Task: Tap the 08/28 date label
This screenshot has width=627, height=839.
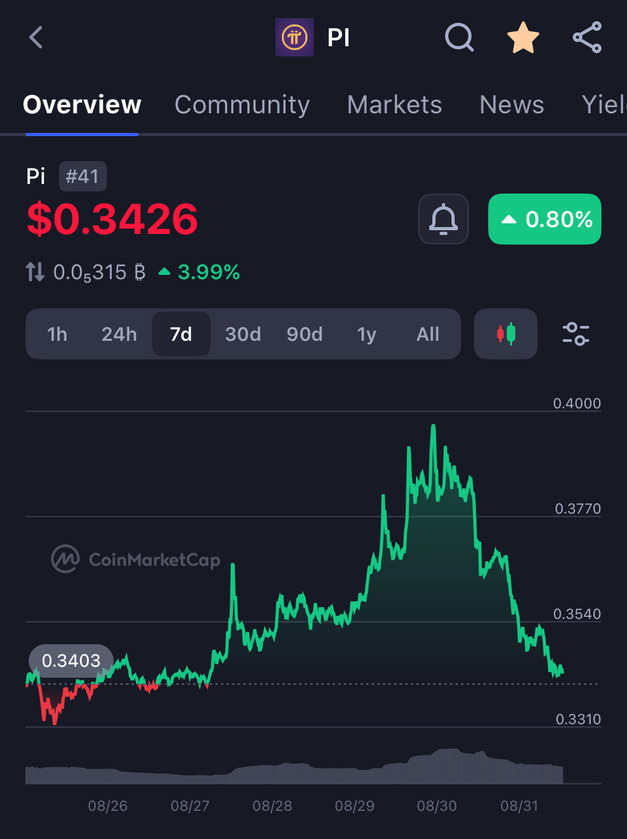Action: pyautogui.click(x=272, y=806)
